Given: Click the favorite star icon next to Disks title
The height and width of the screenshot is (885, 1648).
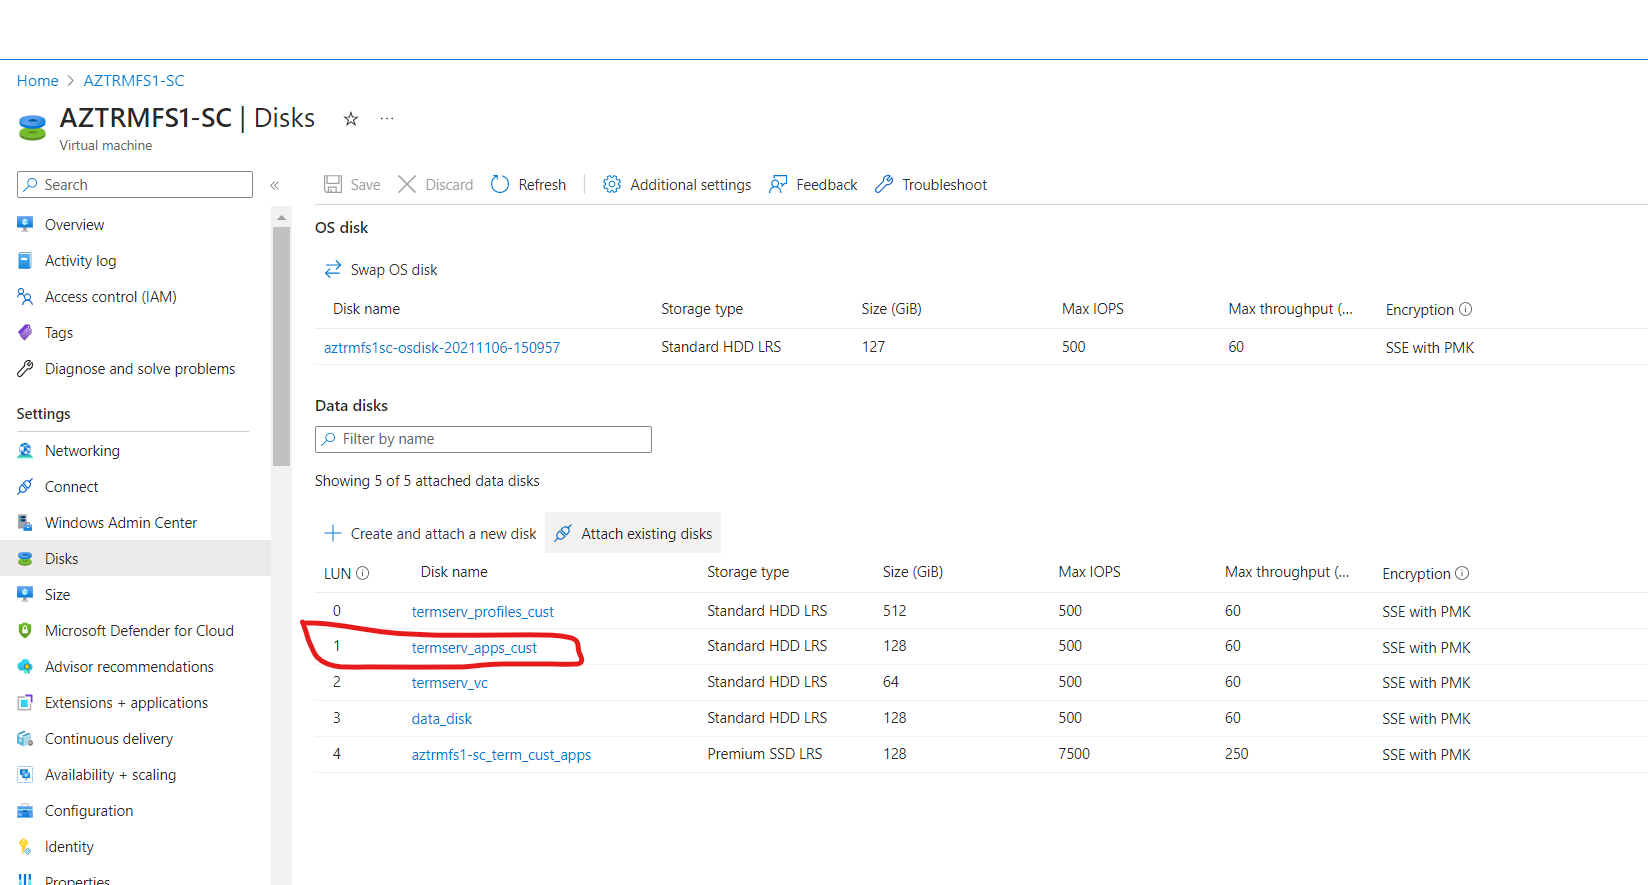Looking at the screenshot, I should coord(351,119).
